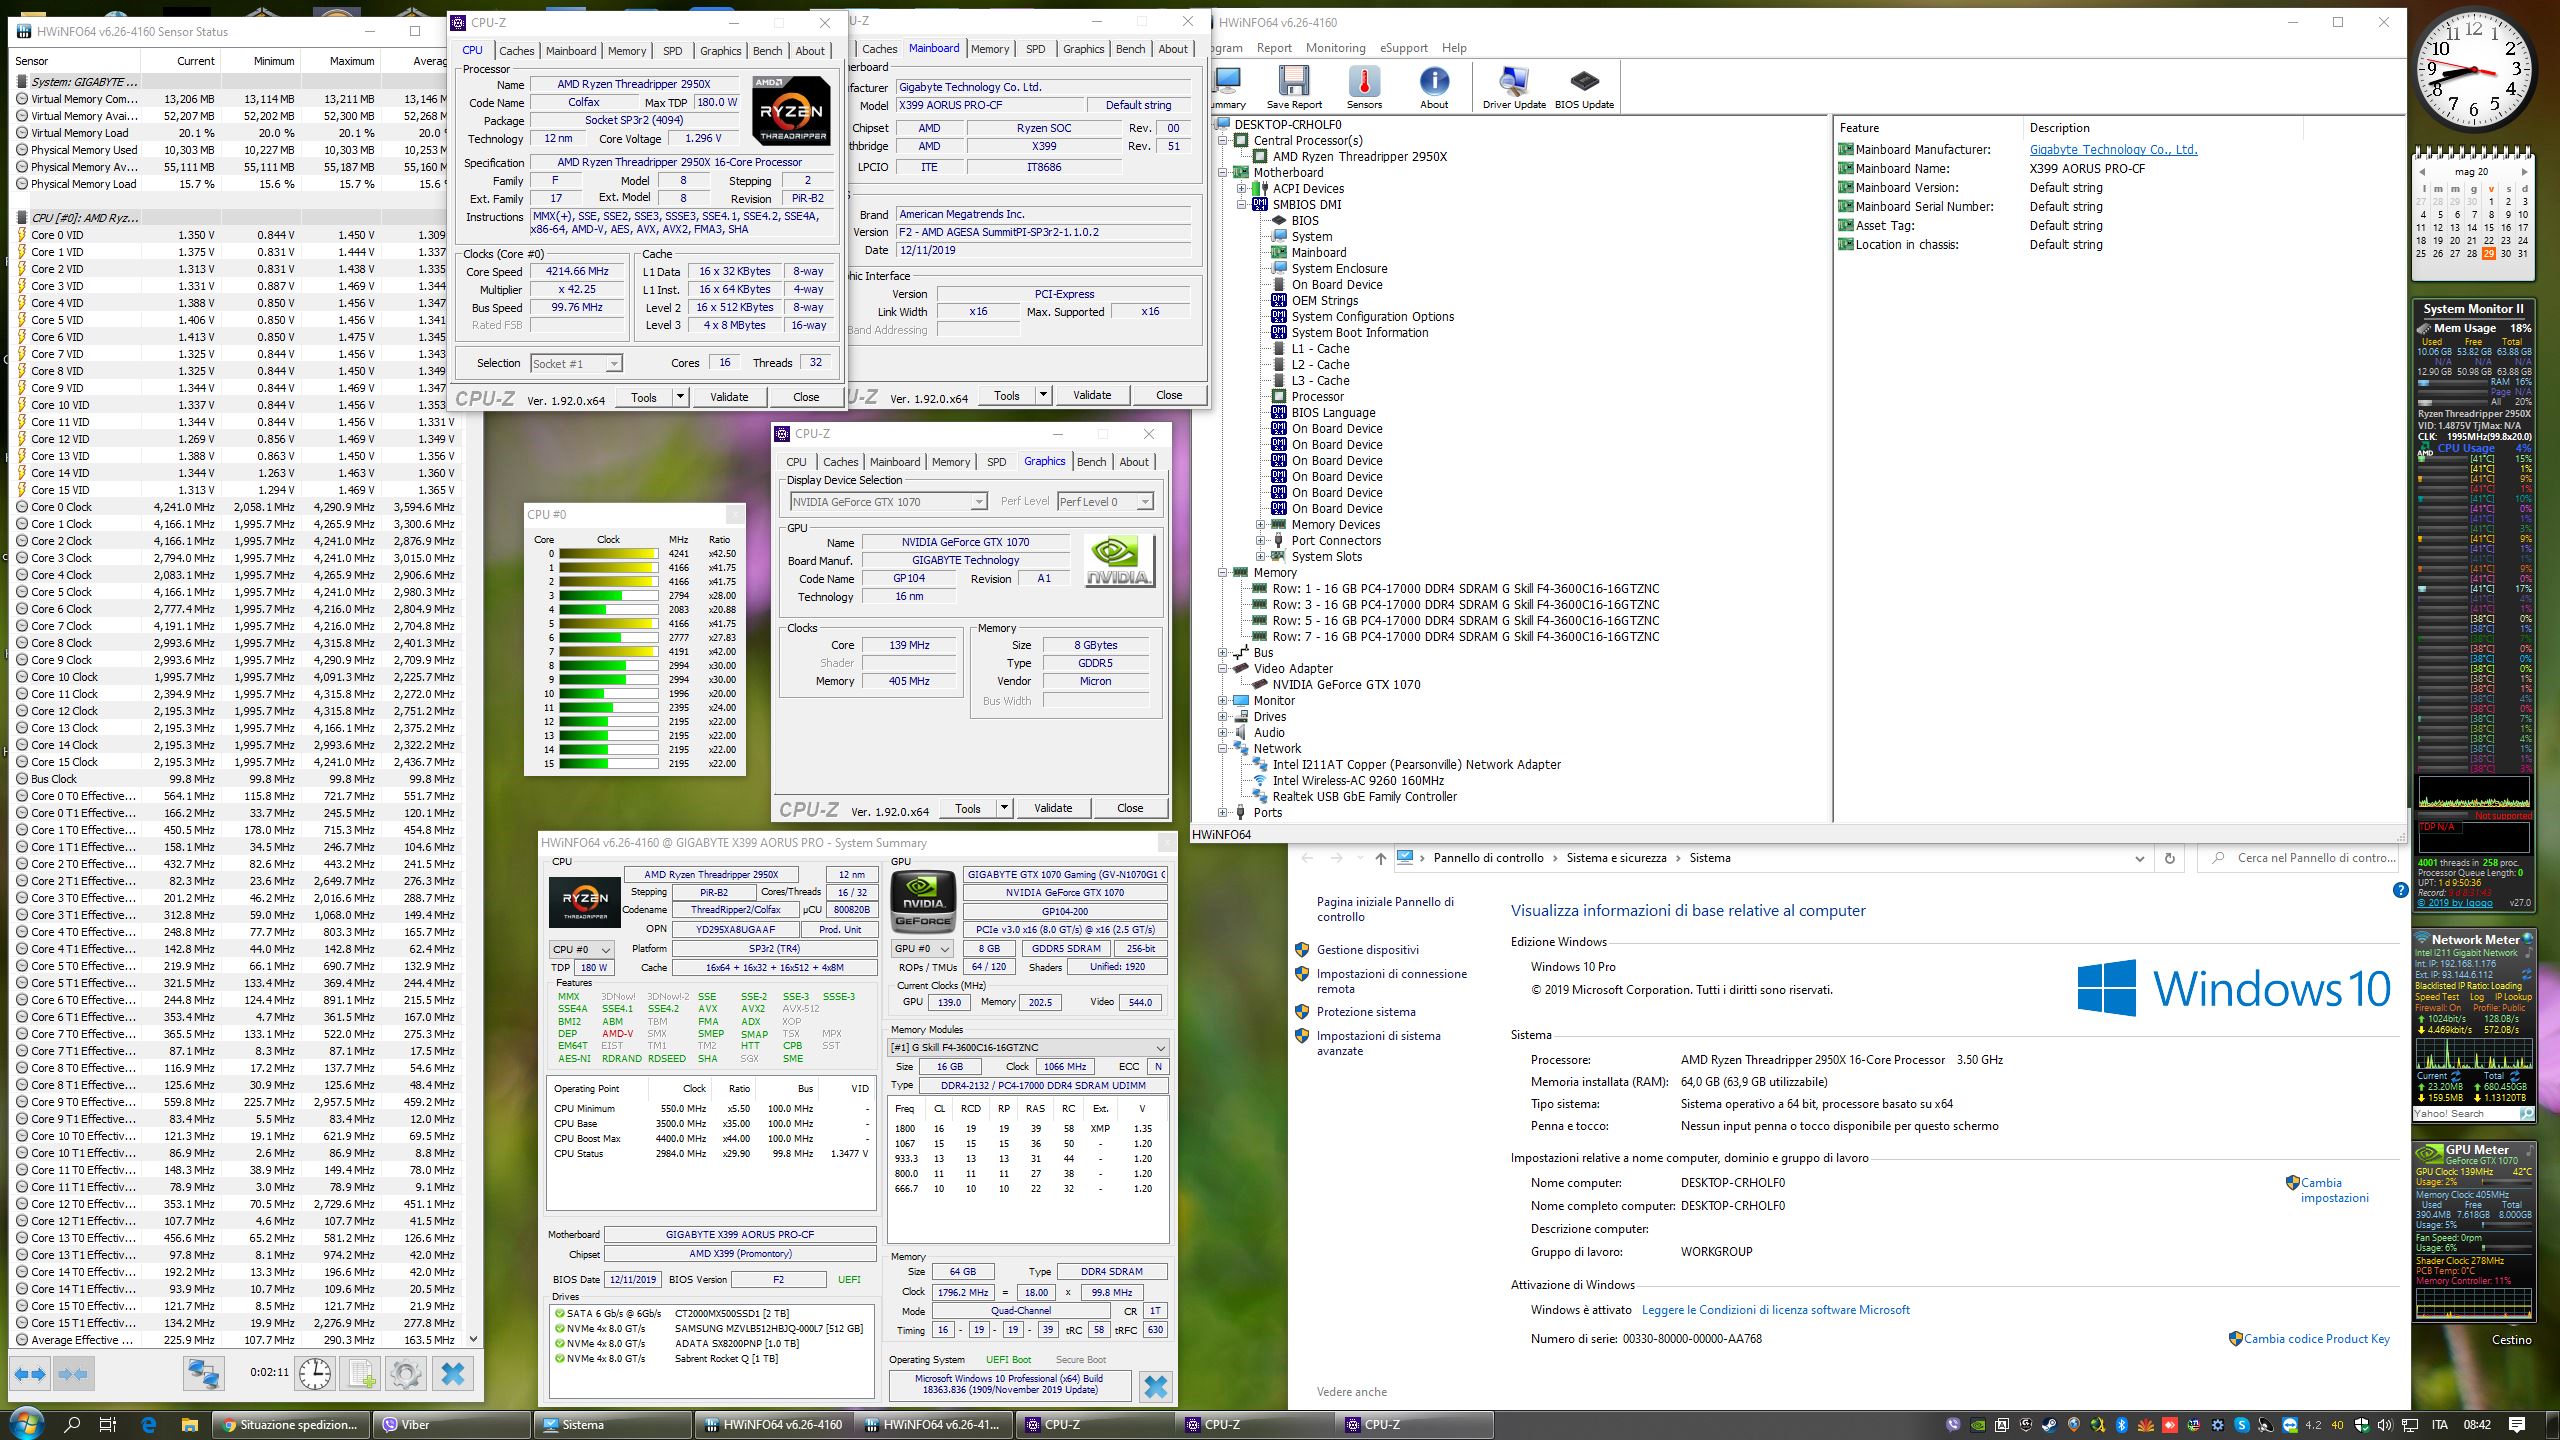Screen dimensions: 2560x1440
Task: Click the log file plus icon in Sensor Status
Action: coord(361,1373)
